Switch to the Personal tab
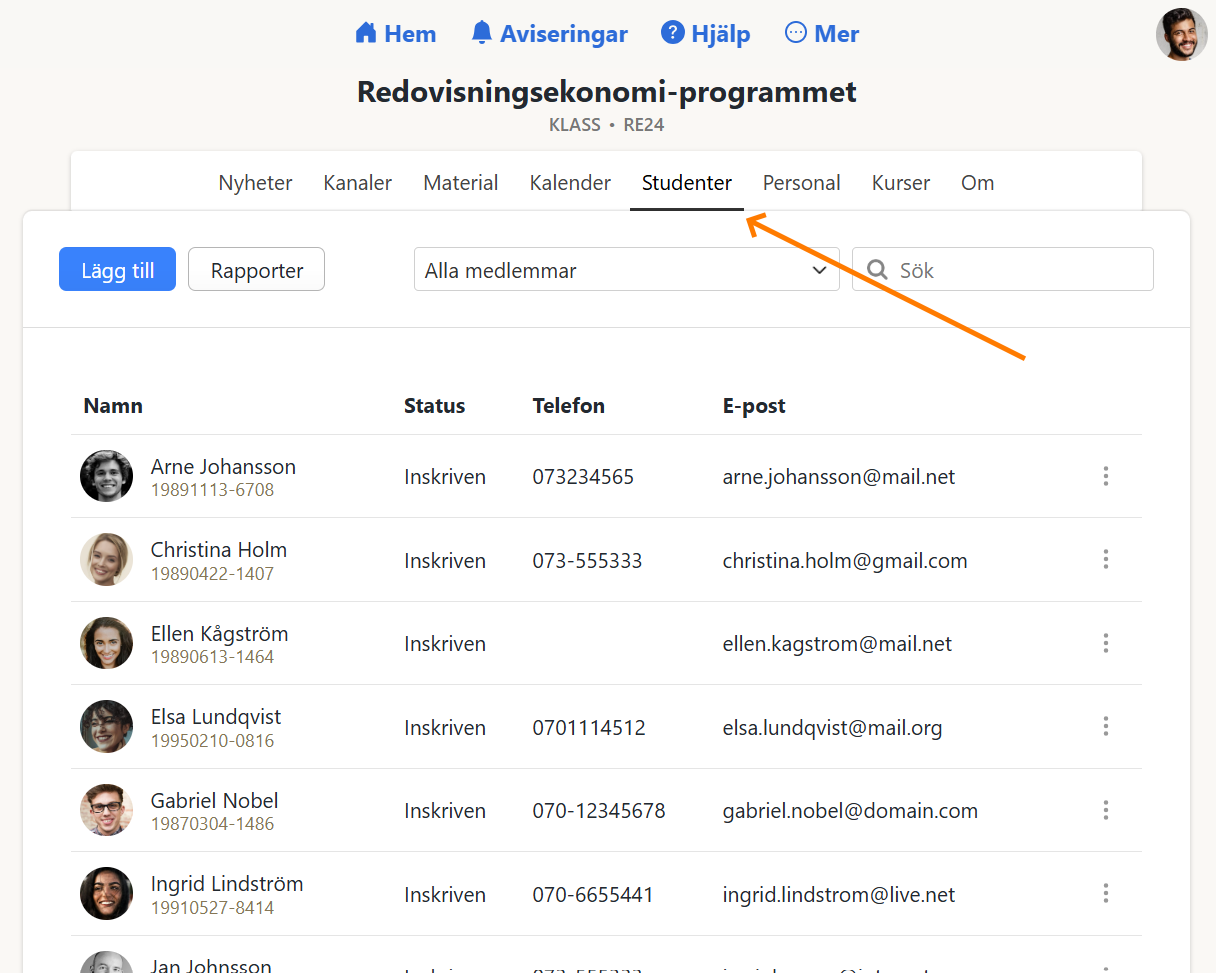The width and height of the screenshot is (1216, 973). coord(801,183)
